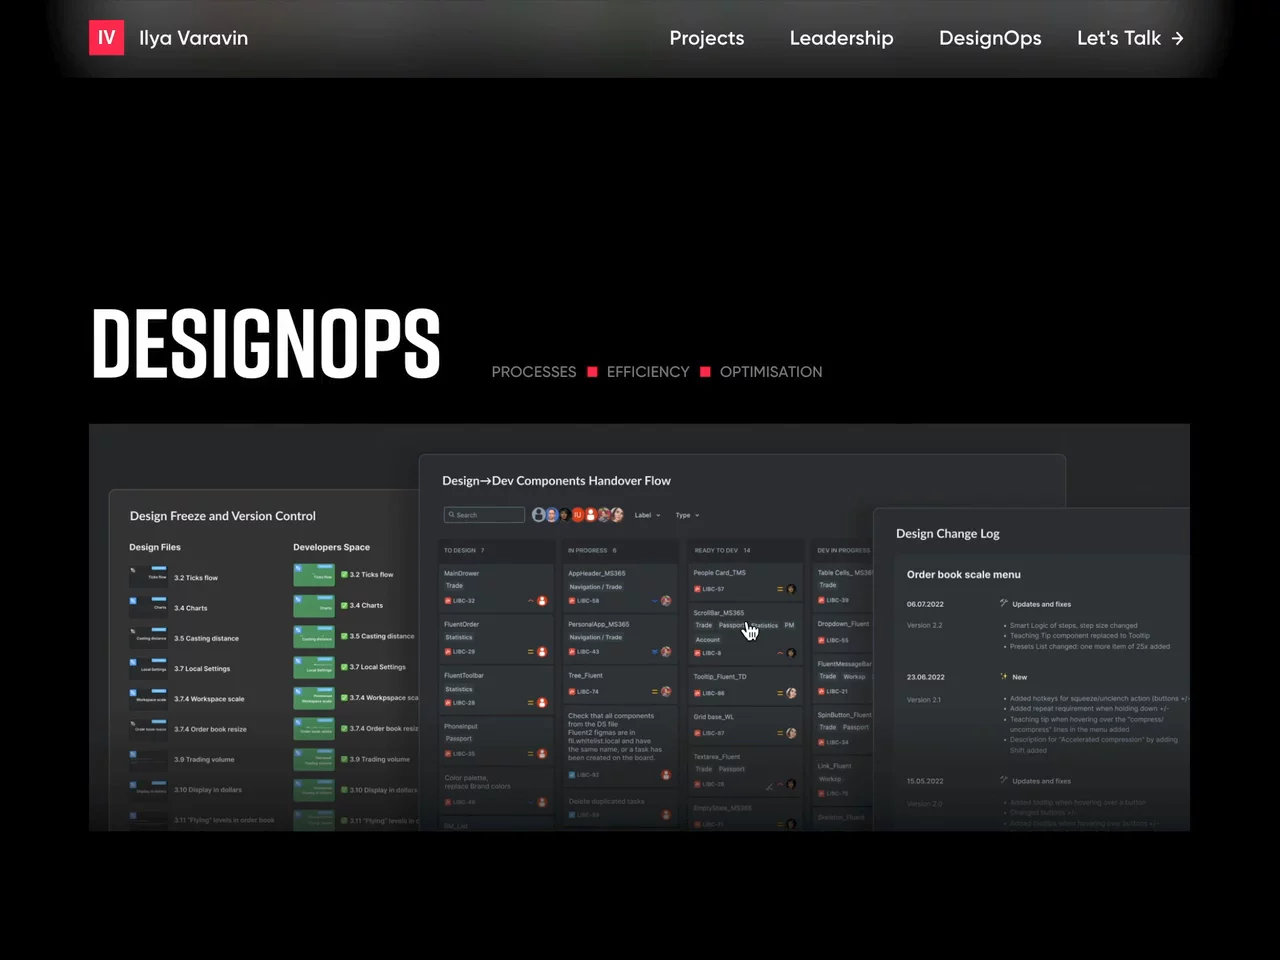Viewport: 1280px width, 960px height.
Task: Go to the Projects page
Action: tap(707, 38)
